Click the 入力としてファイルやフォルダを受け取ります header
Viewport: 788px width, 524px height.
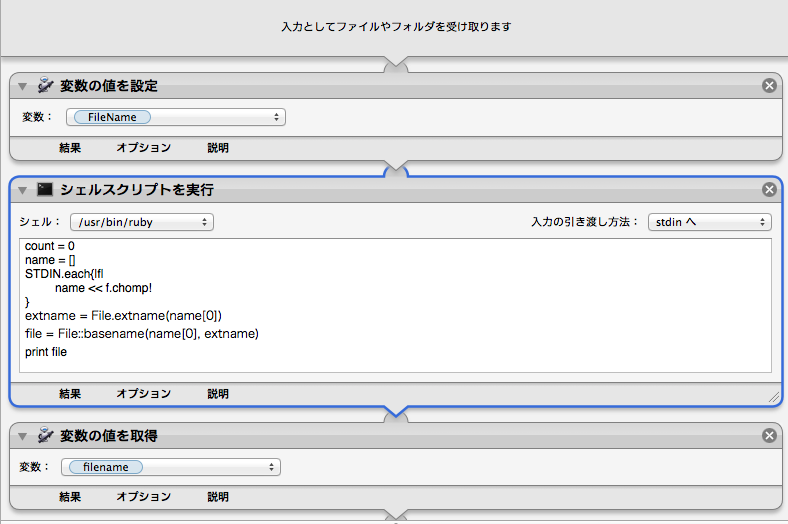tap(396, 27)
